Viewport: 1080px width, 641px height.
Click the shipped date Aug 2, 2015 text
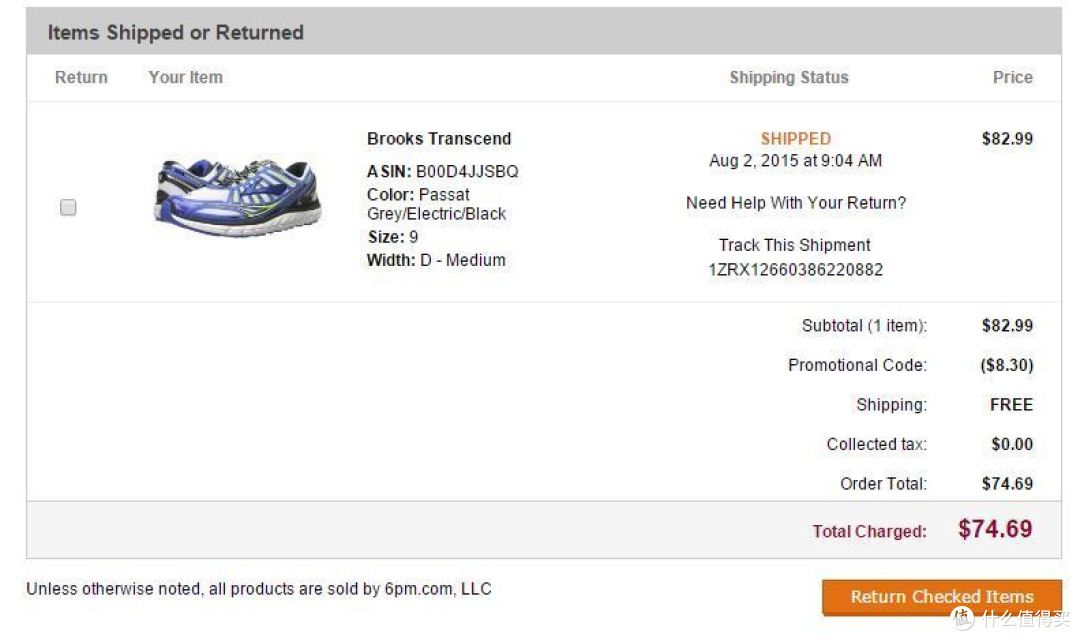coord(796,160)
